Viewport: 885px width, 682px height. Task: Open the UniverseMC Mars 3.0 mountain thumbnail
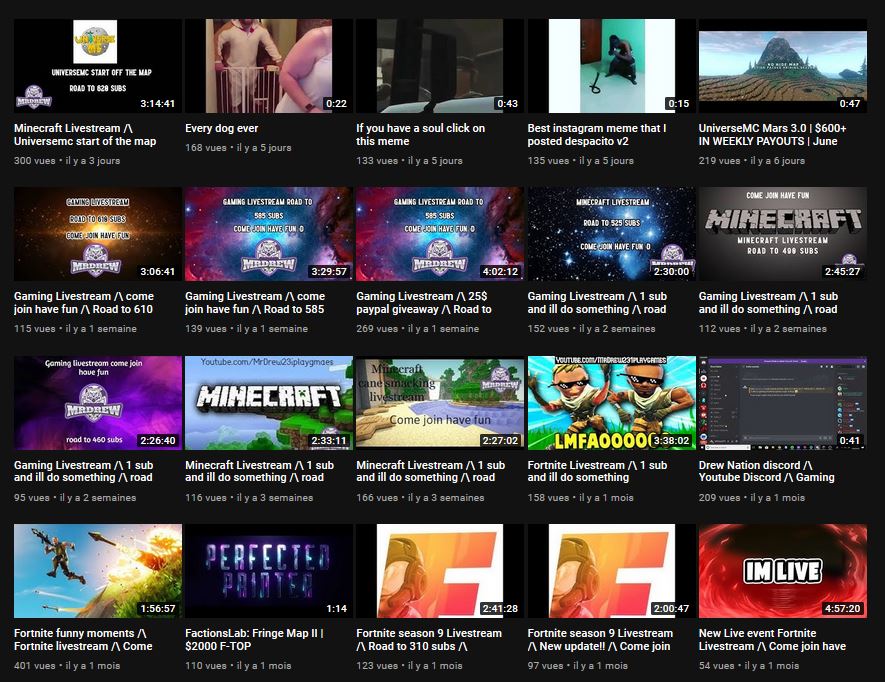click(782, 66)
